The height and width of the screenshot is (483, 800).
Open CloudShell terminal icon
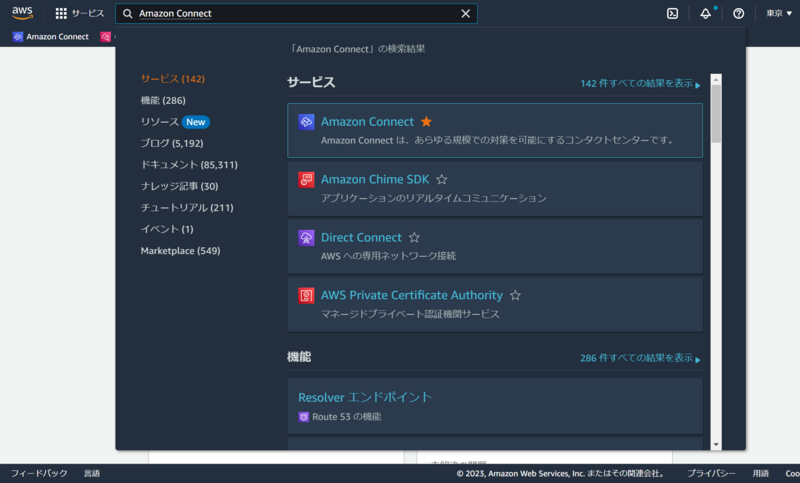click(x=672, y=14)
